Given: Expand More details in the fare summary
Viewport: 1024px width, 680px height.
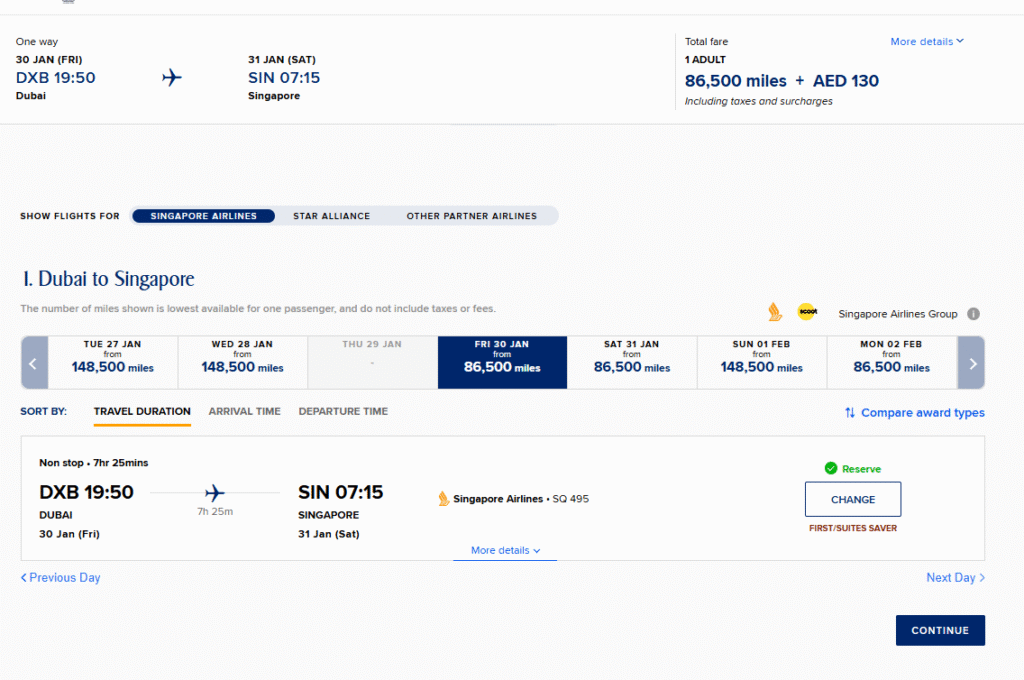Looking at the screenshot, I should coord(927,42).
